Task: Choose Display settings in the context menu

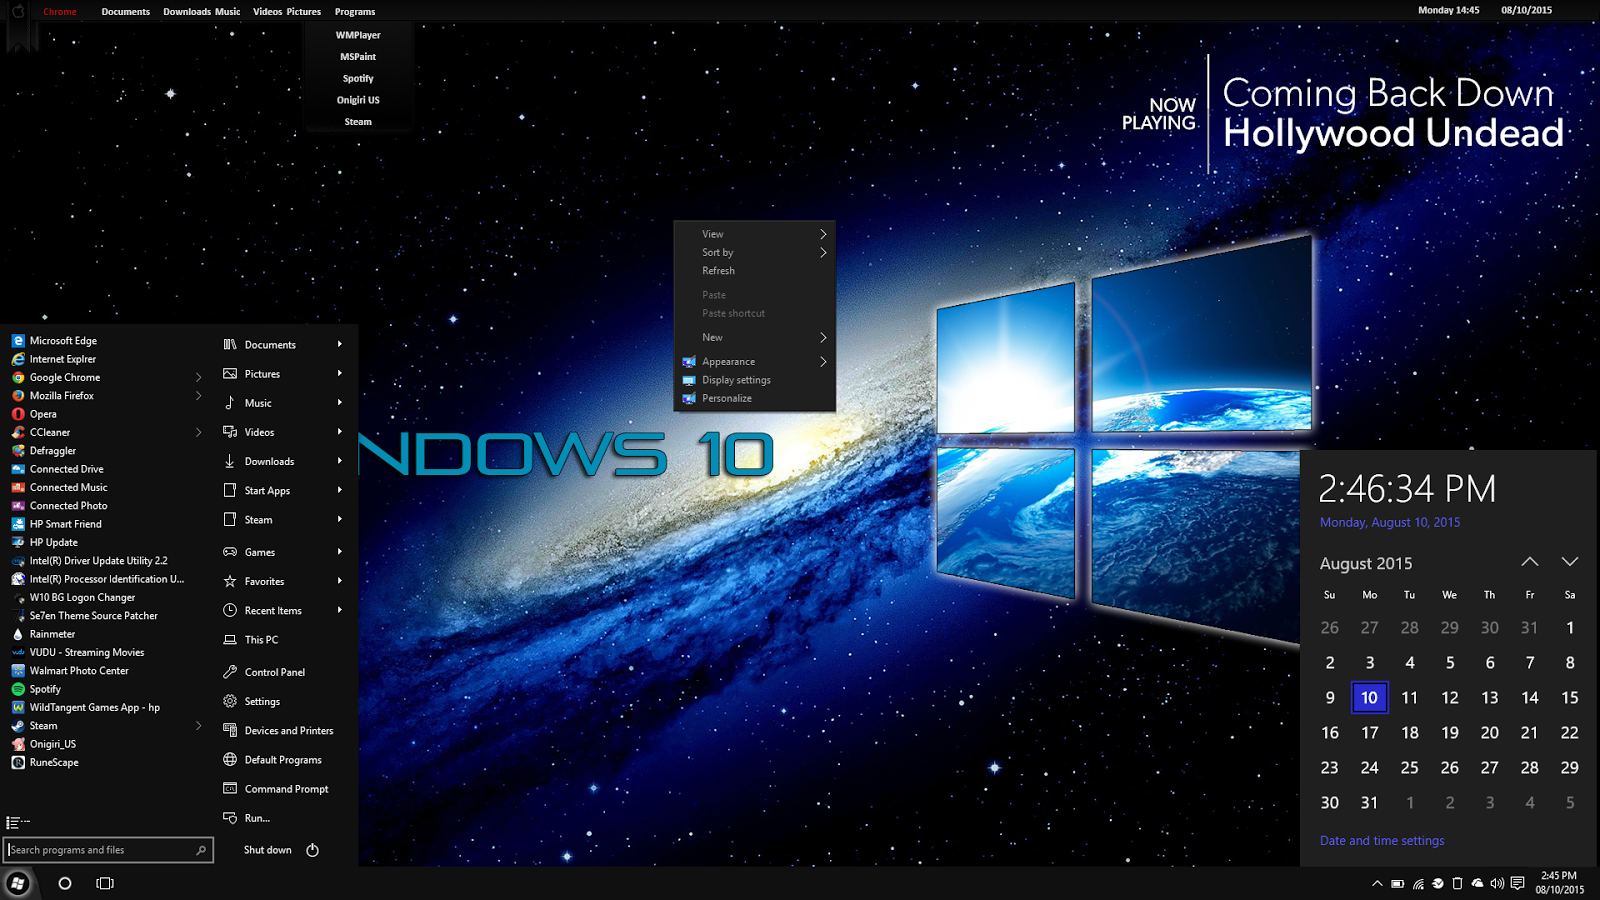Action: click(755, 380)
